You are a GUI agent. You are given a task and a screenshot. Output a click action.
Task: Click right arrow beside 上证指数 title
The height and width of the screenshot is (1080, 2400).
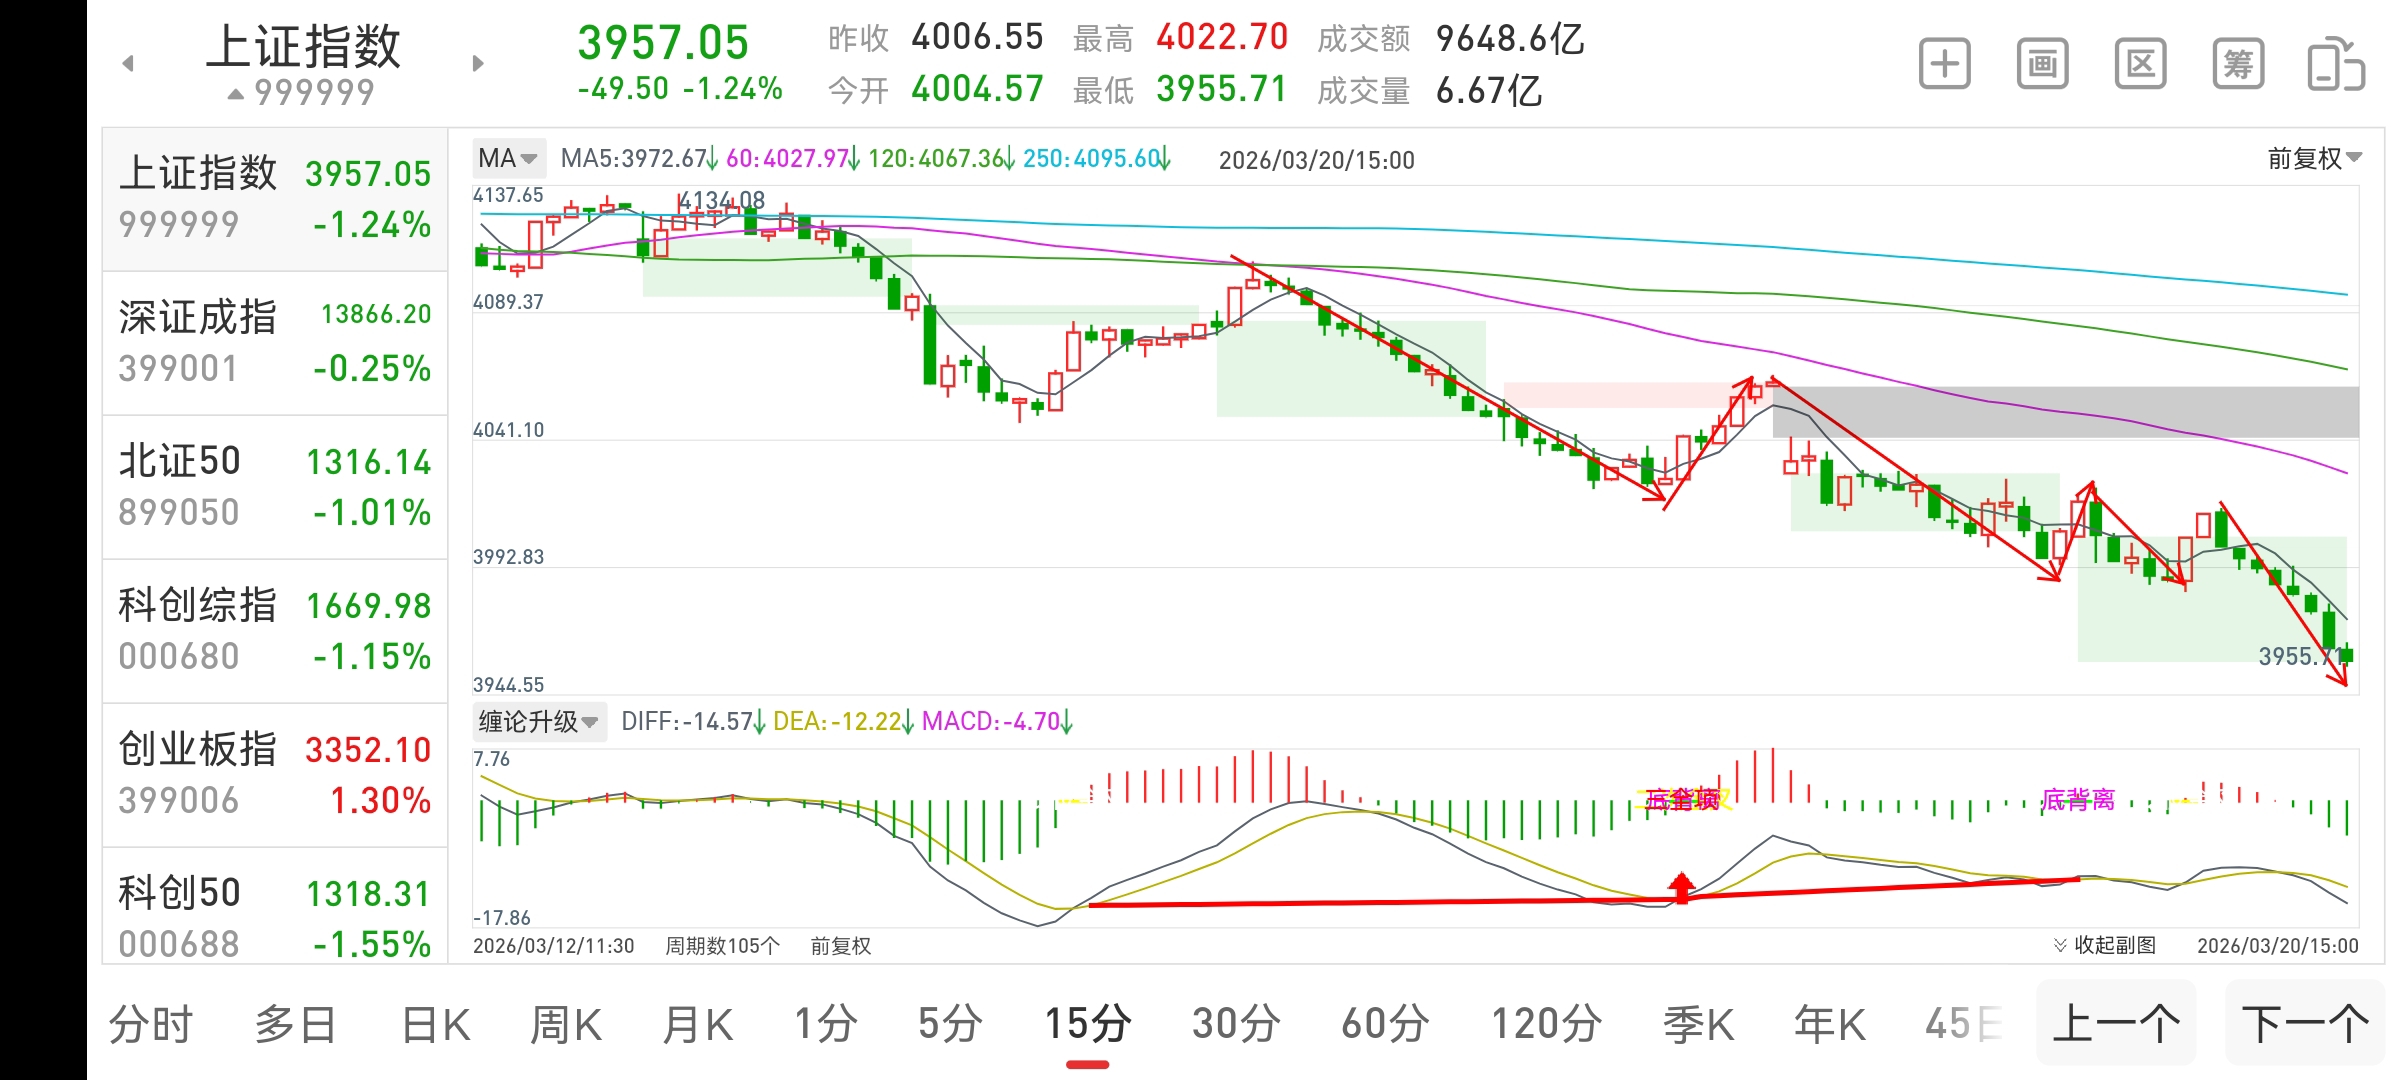(x=478, y=64)
